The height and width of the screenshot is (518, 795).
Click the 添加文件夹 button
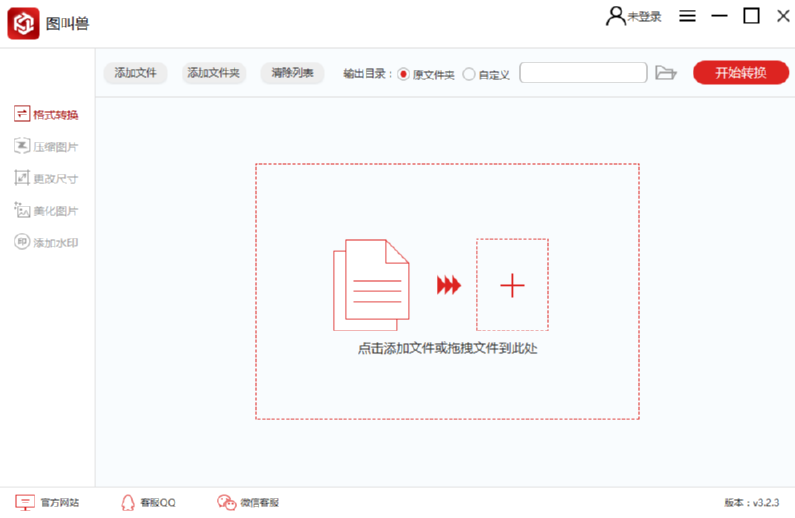[x=213, y=73]
